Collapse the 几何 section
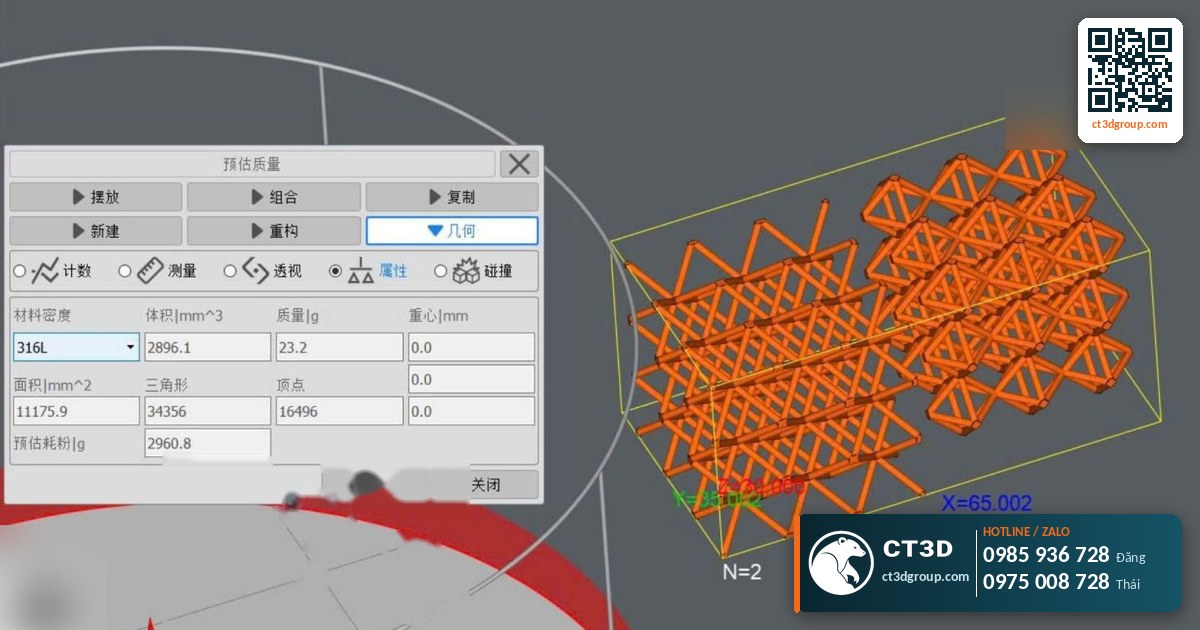This screenshot has width=1200, height=630. tap(452, 231)
